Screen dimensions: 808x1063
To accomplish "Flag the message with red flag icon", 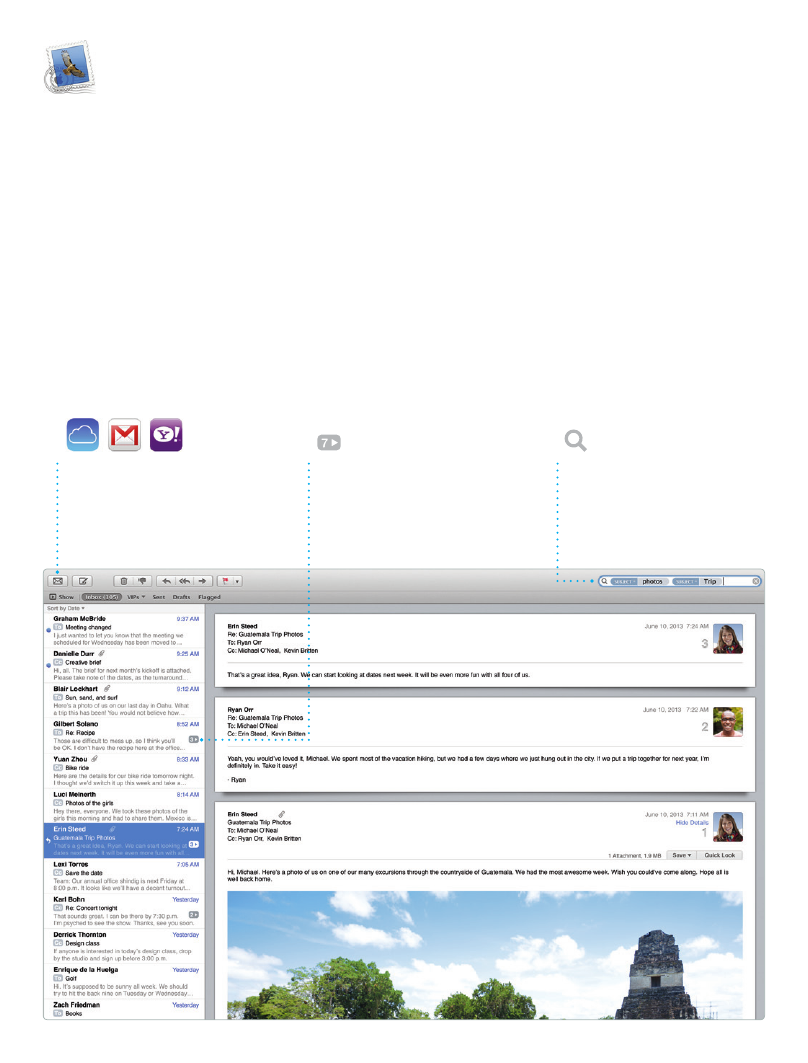I will tap(225, 581).
